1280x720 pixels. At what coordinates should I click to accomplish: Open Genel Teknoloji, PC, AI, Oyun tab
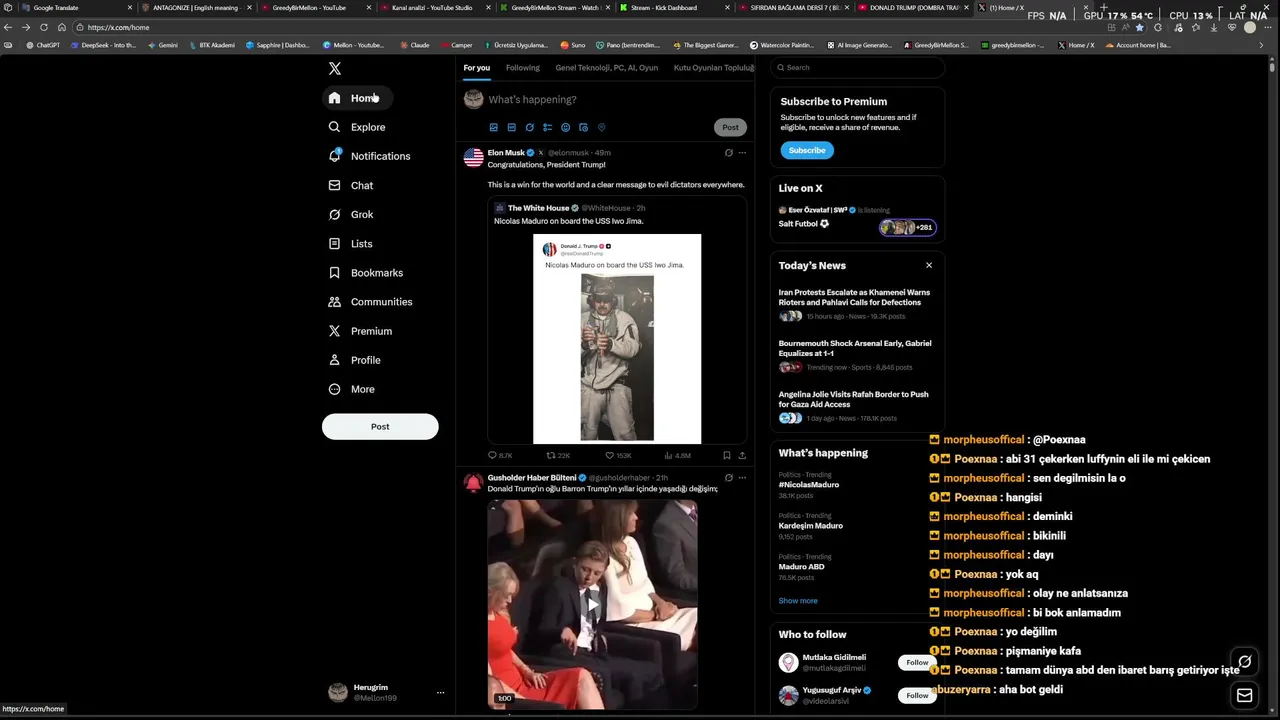[x=606, y=68]
